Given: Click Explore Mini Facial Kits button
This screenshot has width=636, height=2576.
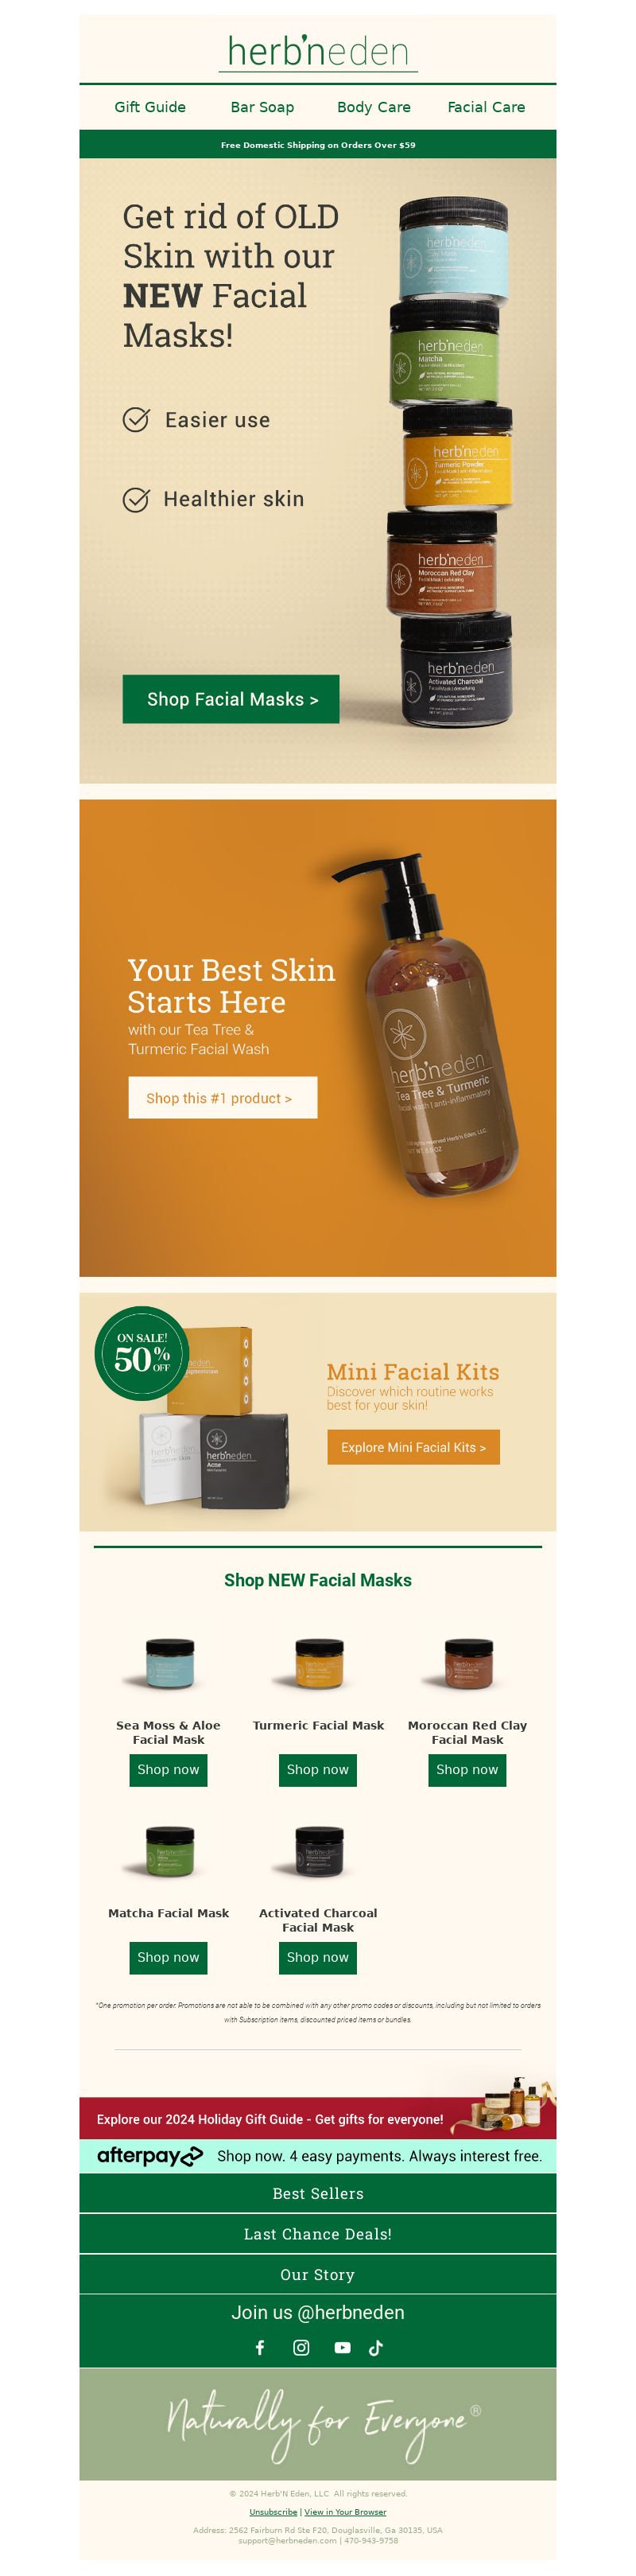Looking at the screenshot, I should tap(413, 1447).
